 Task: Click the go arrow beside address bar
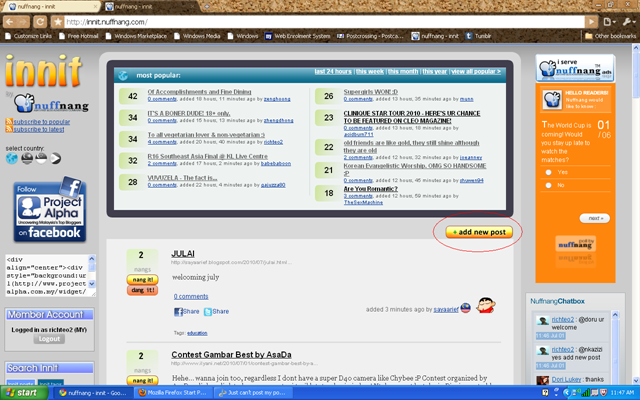[591, 22]
